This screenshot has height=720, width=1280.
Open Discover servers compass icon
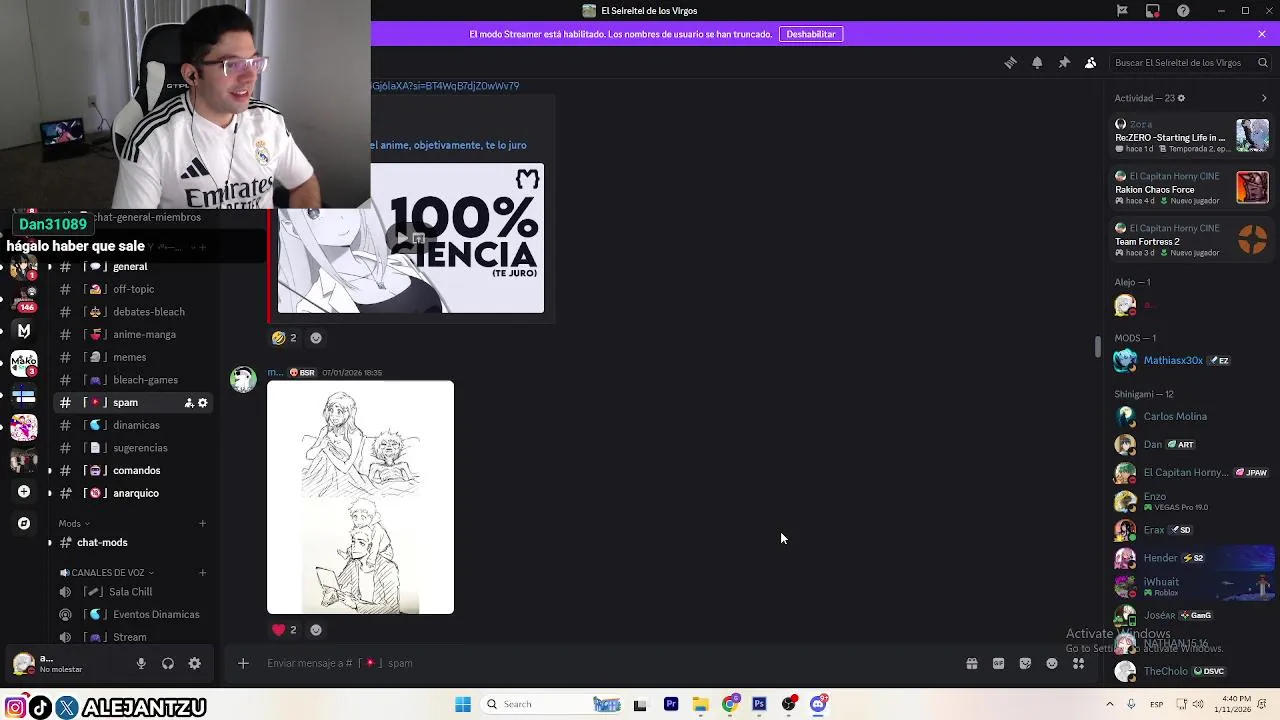(24, 523)
